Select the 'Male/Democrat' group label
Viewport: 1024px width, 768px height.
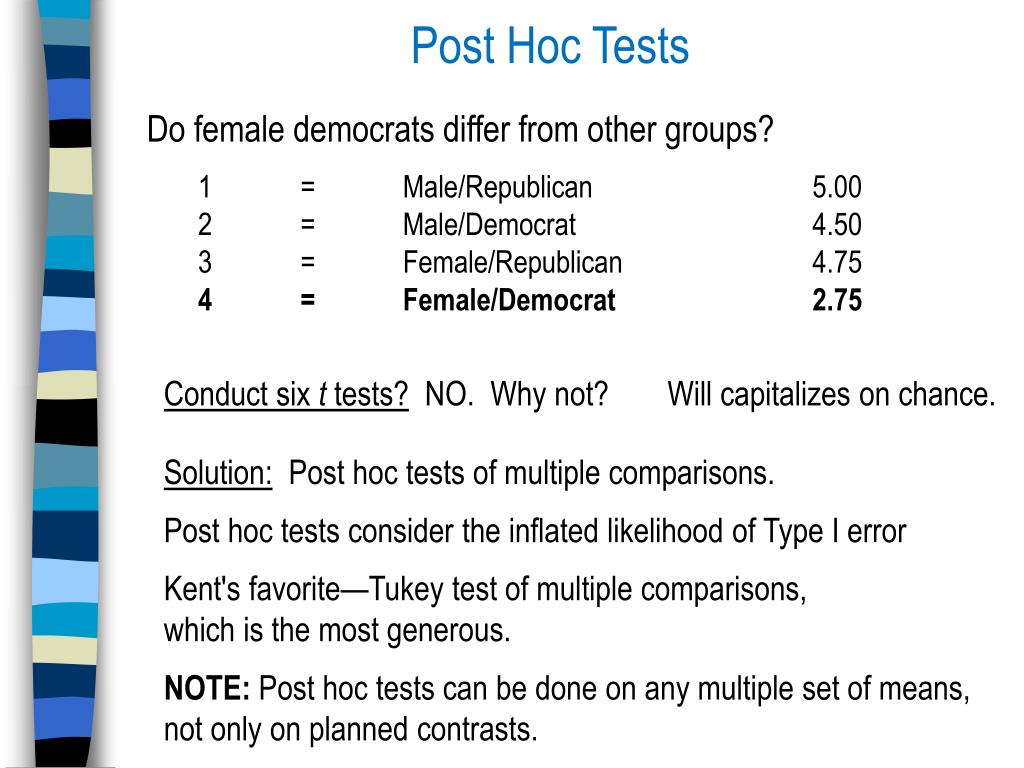[x=489, y=225]
